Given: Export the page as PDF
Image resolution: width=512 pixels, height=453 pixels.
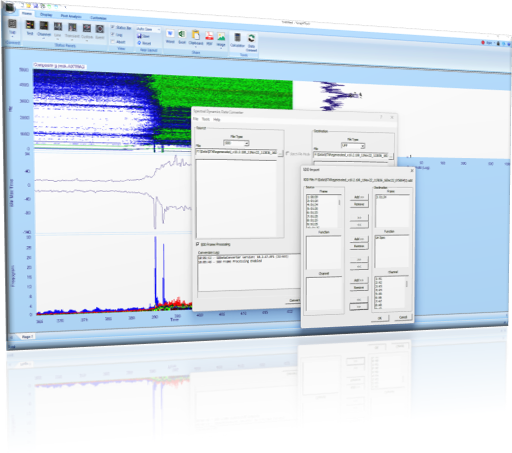Looking at the screenshot, I should coord(209,36).
